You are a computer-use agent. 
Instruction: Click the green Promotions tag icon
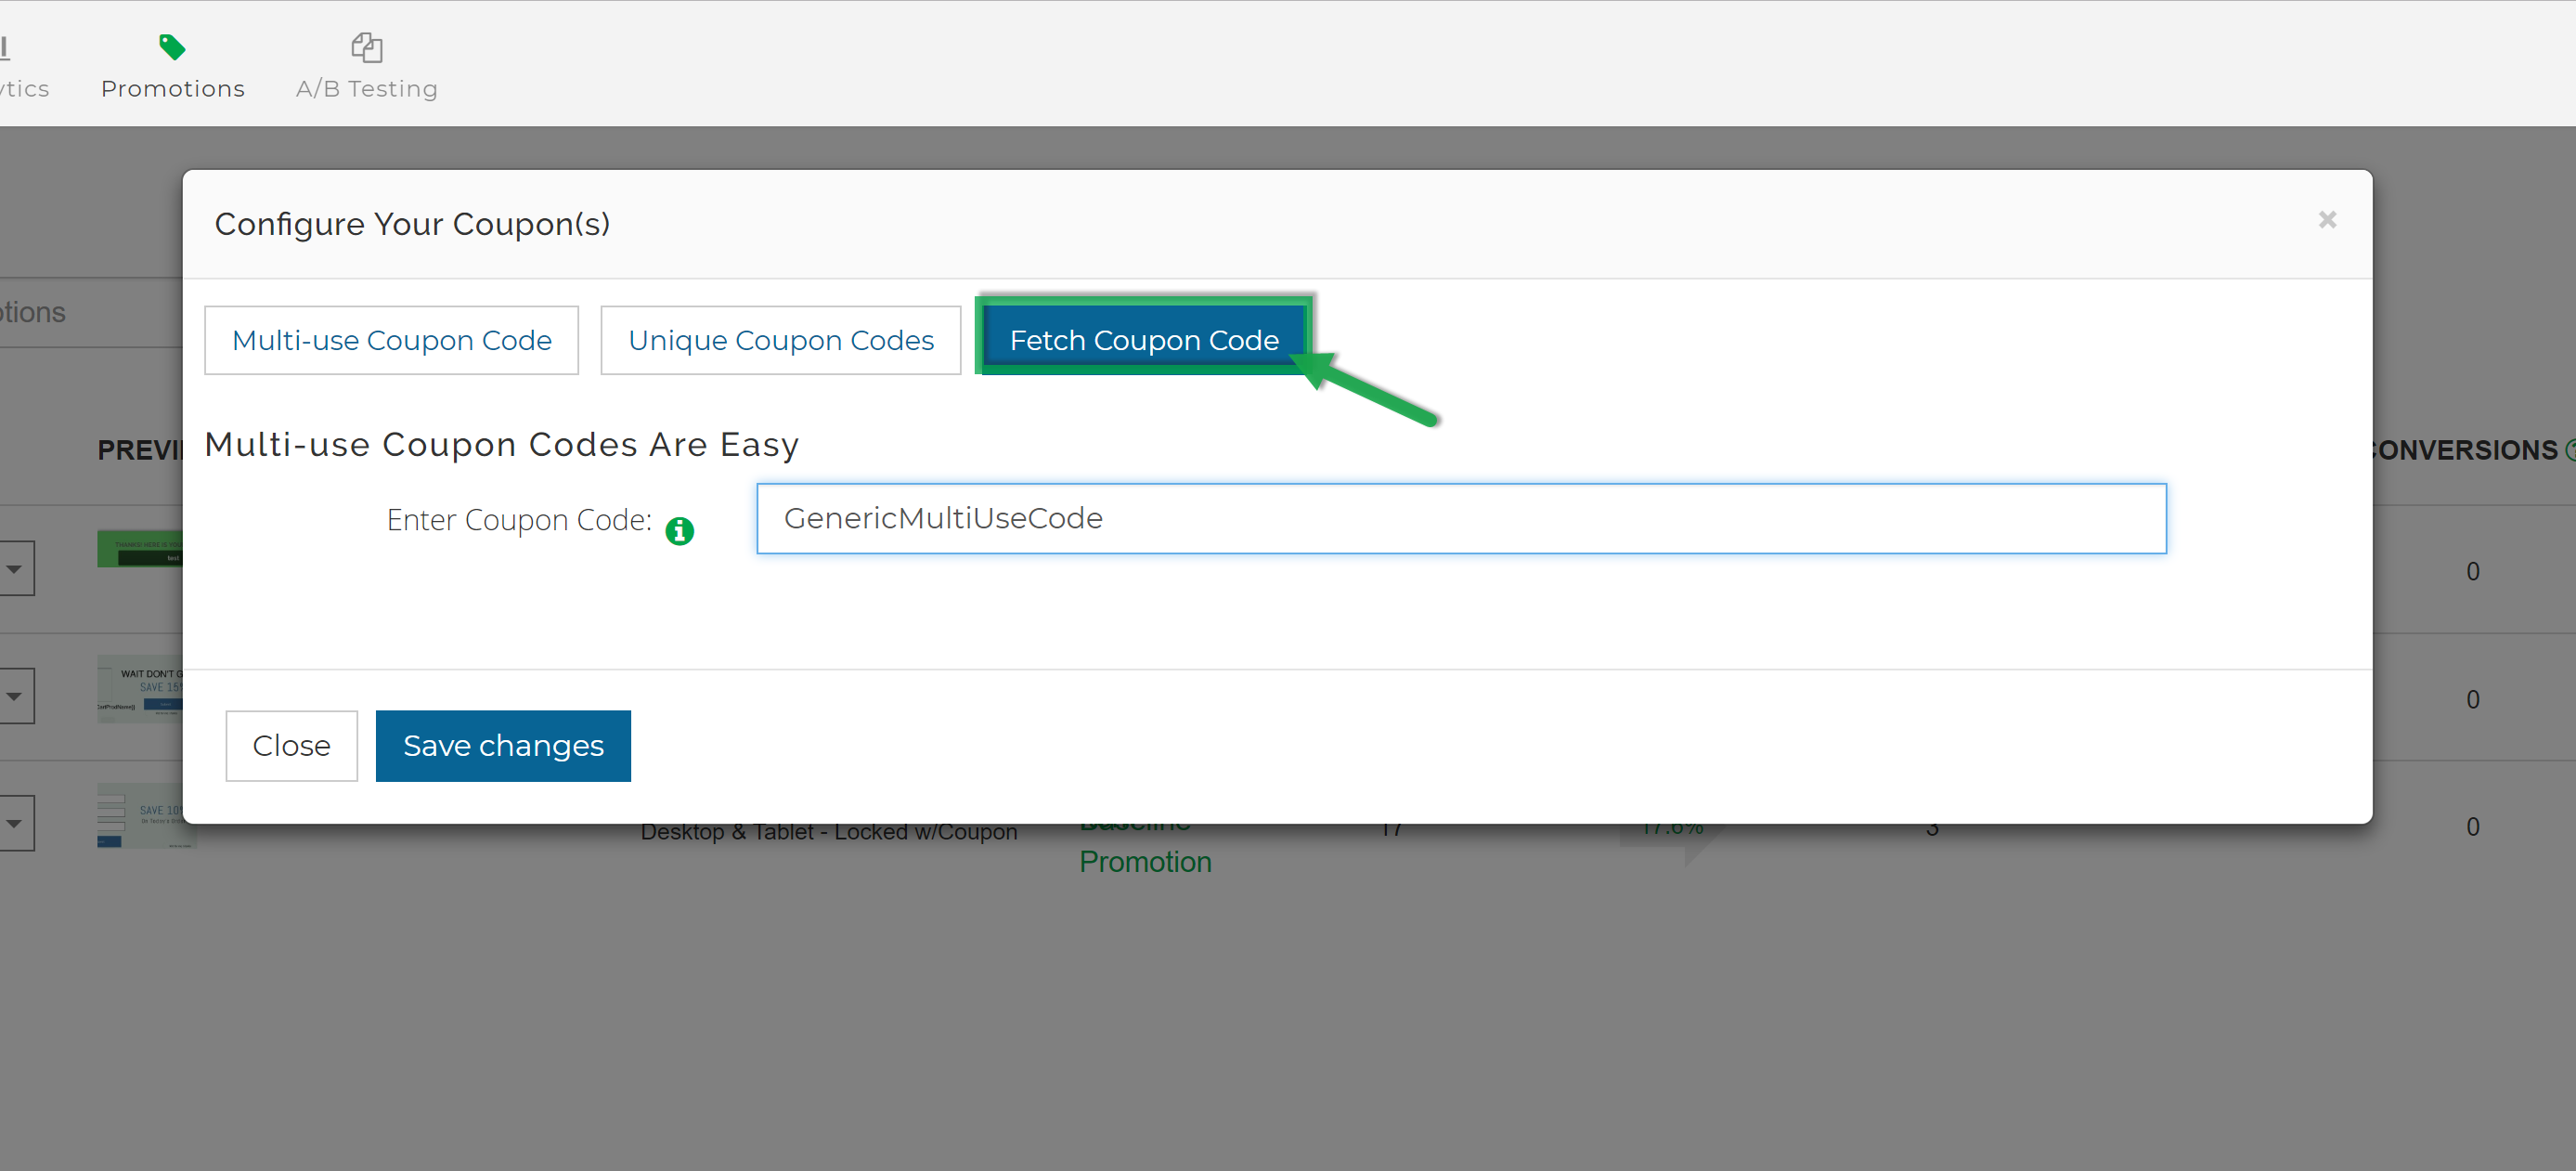(172, 47)
